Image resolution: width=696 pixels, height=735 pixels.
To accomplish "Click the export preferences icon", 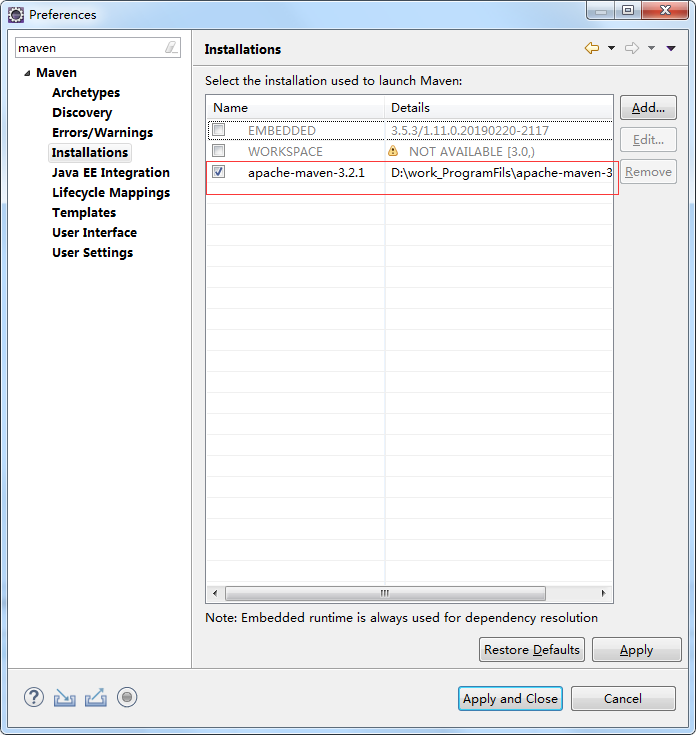I will click(96, 698).
